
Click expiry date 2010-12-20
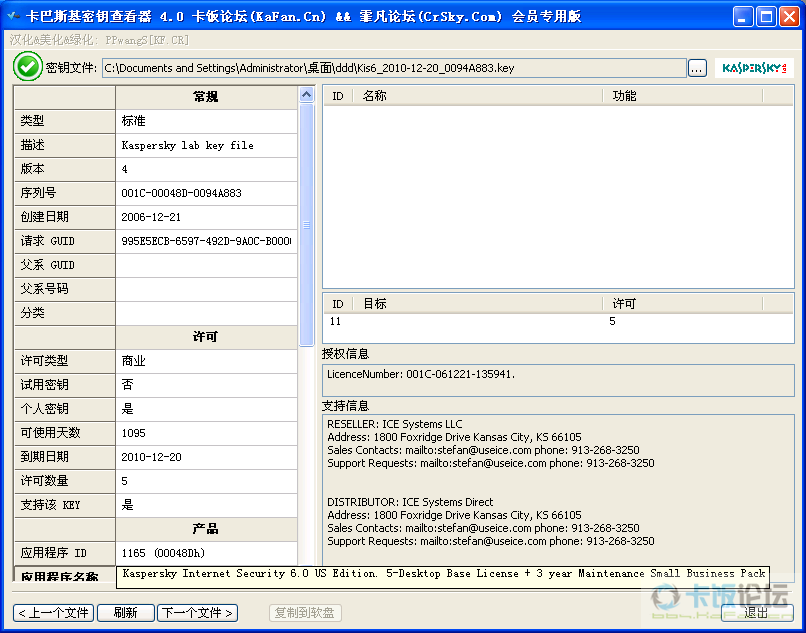tap(206, 457)
